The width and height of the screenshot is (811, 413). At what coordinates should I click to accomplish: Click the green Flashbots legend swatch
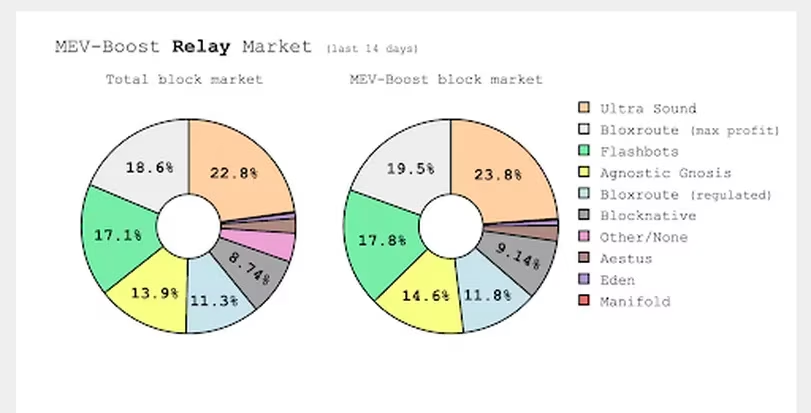[x=584, y=151]
